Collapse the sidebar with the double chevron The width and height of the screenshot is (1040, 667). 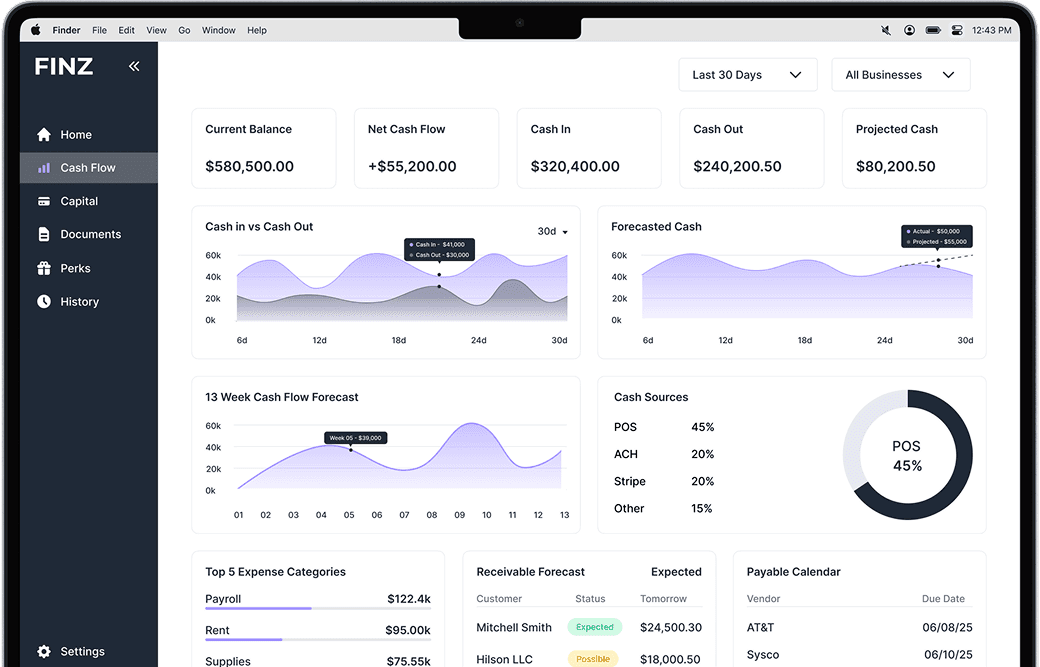click(134, 66)
